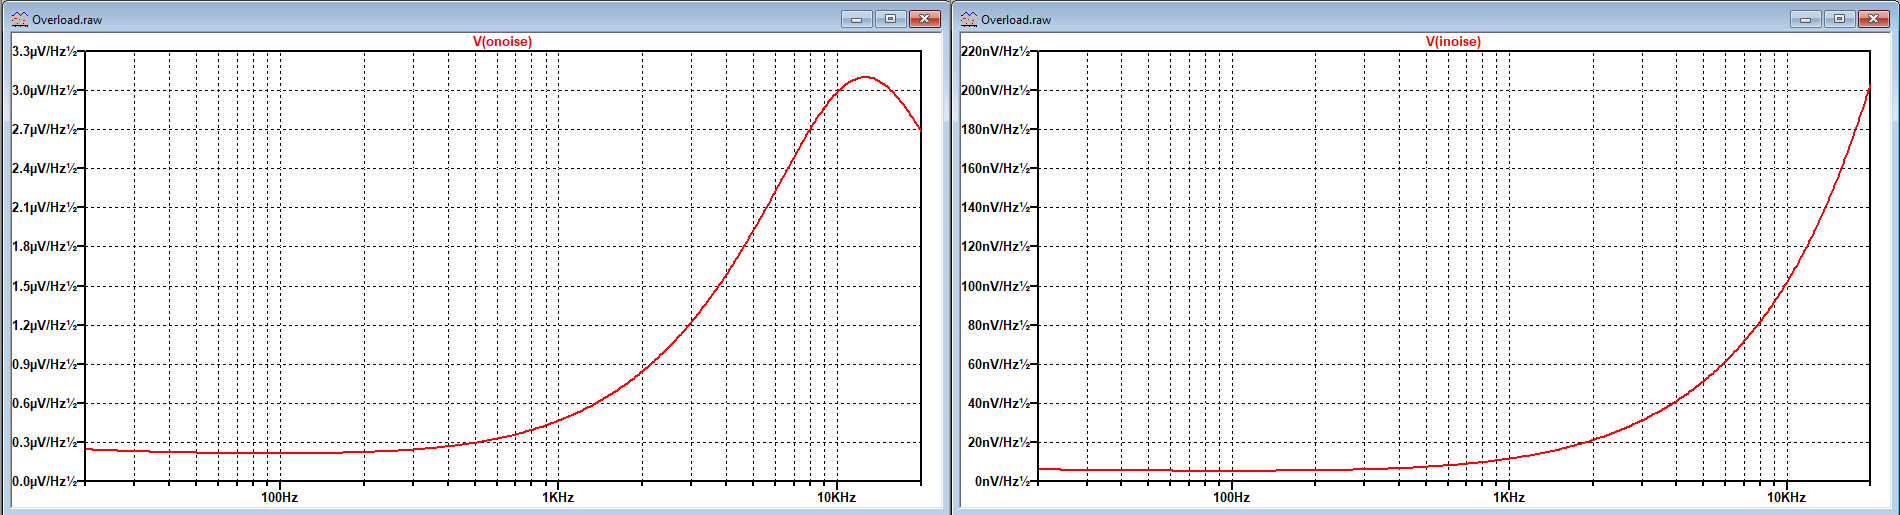Minimize the right V(inoise) plot window
The height and width of the screenshot is (515, 1900).
(x=1805, y=19)
